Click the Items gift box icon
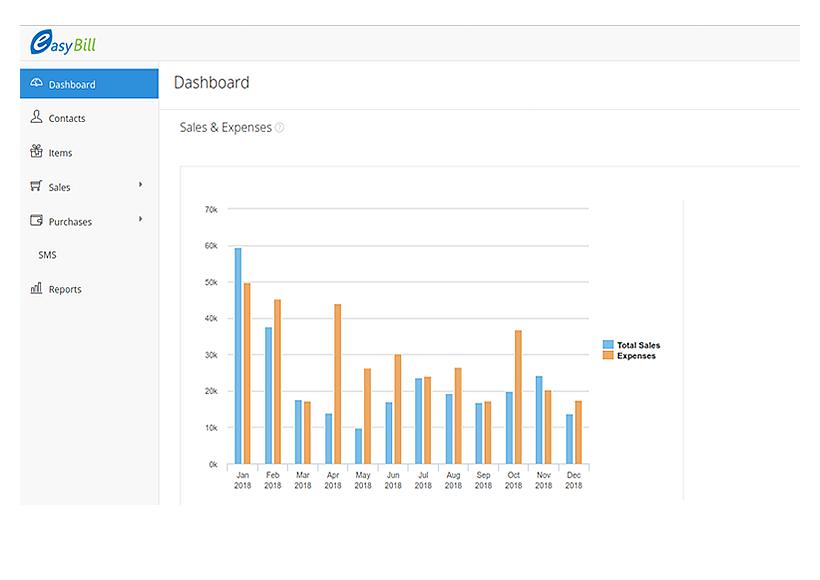The image size is (820, 580). click(36, 152)
